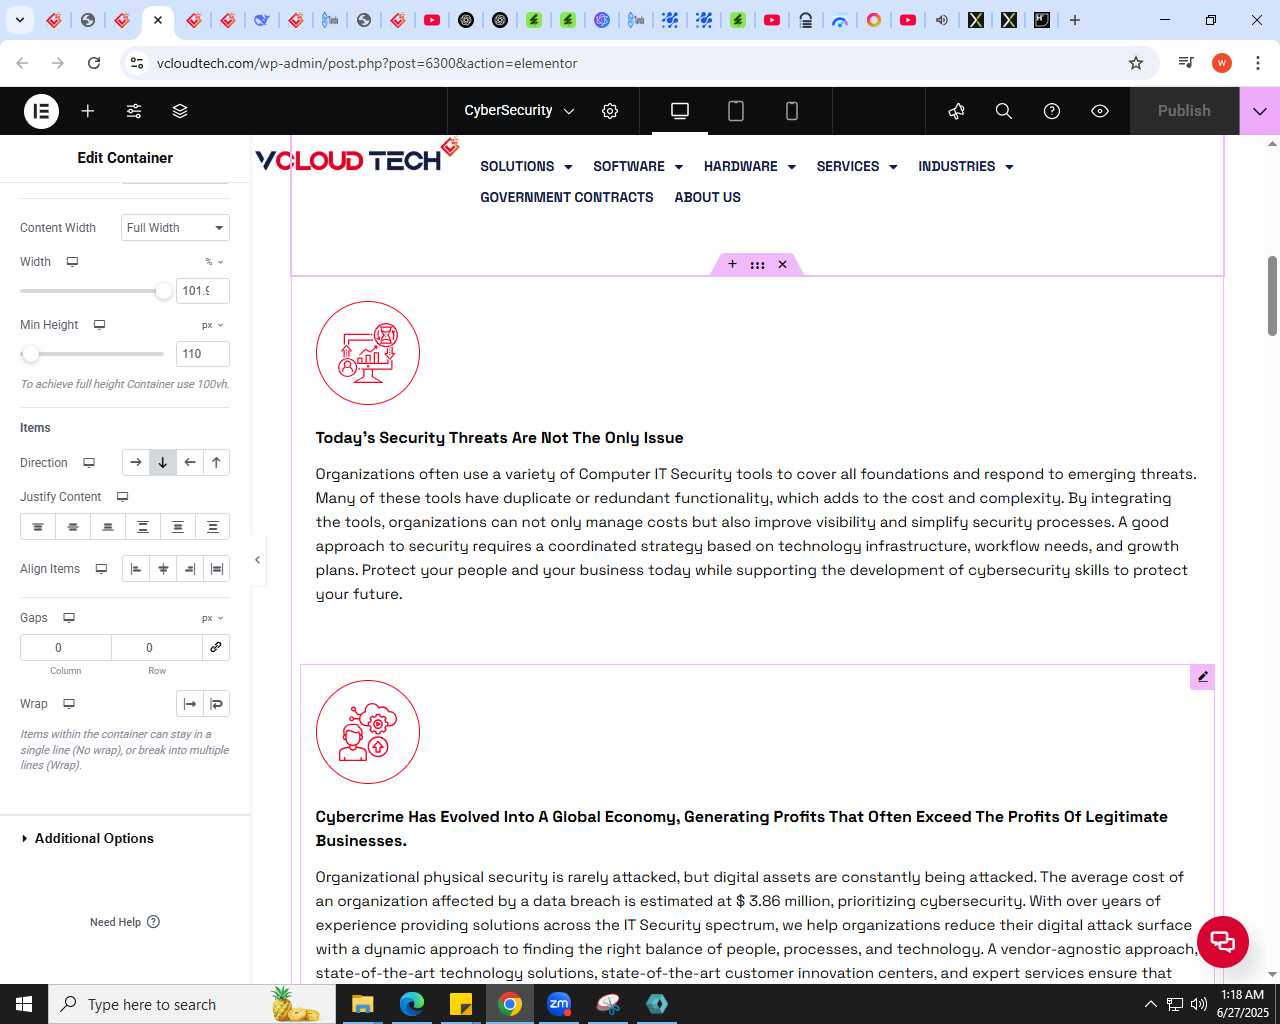Preview changes with eye icon
The width and height of the screenshot is (1280, 1024).
1100,111
